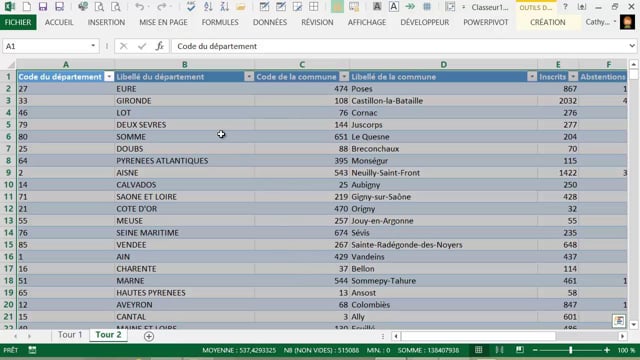The height and width of the screenshot is (360, 640).
Task: Switch to Page Break Preview in status bar
Action: click(520, 350)
